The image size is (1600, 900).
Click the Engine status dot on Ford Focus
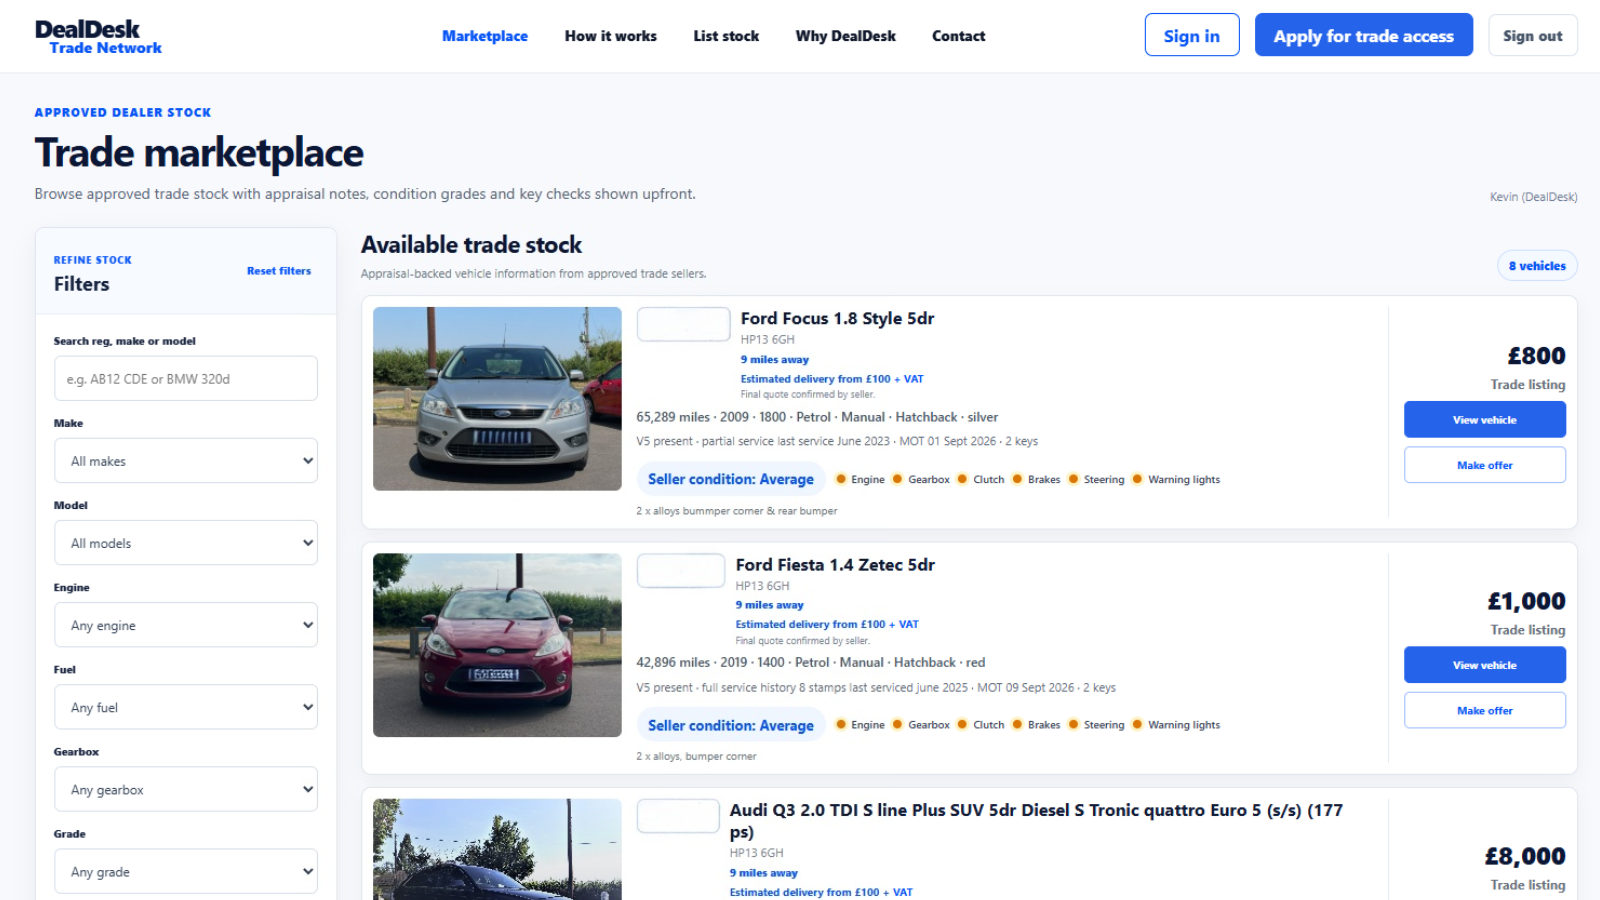point(841,479)
